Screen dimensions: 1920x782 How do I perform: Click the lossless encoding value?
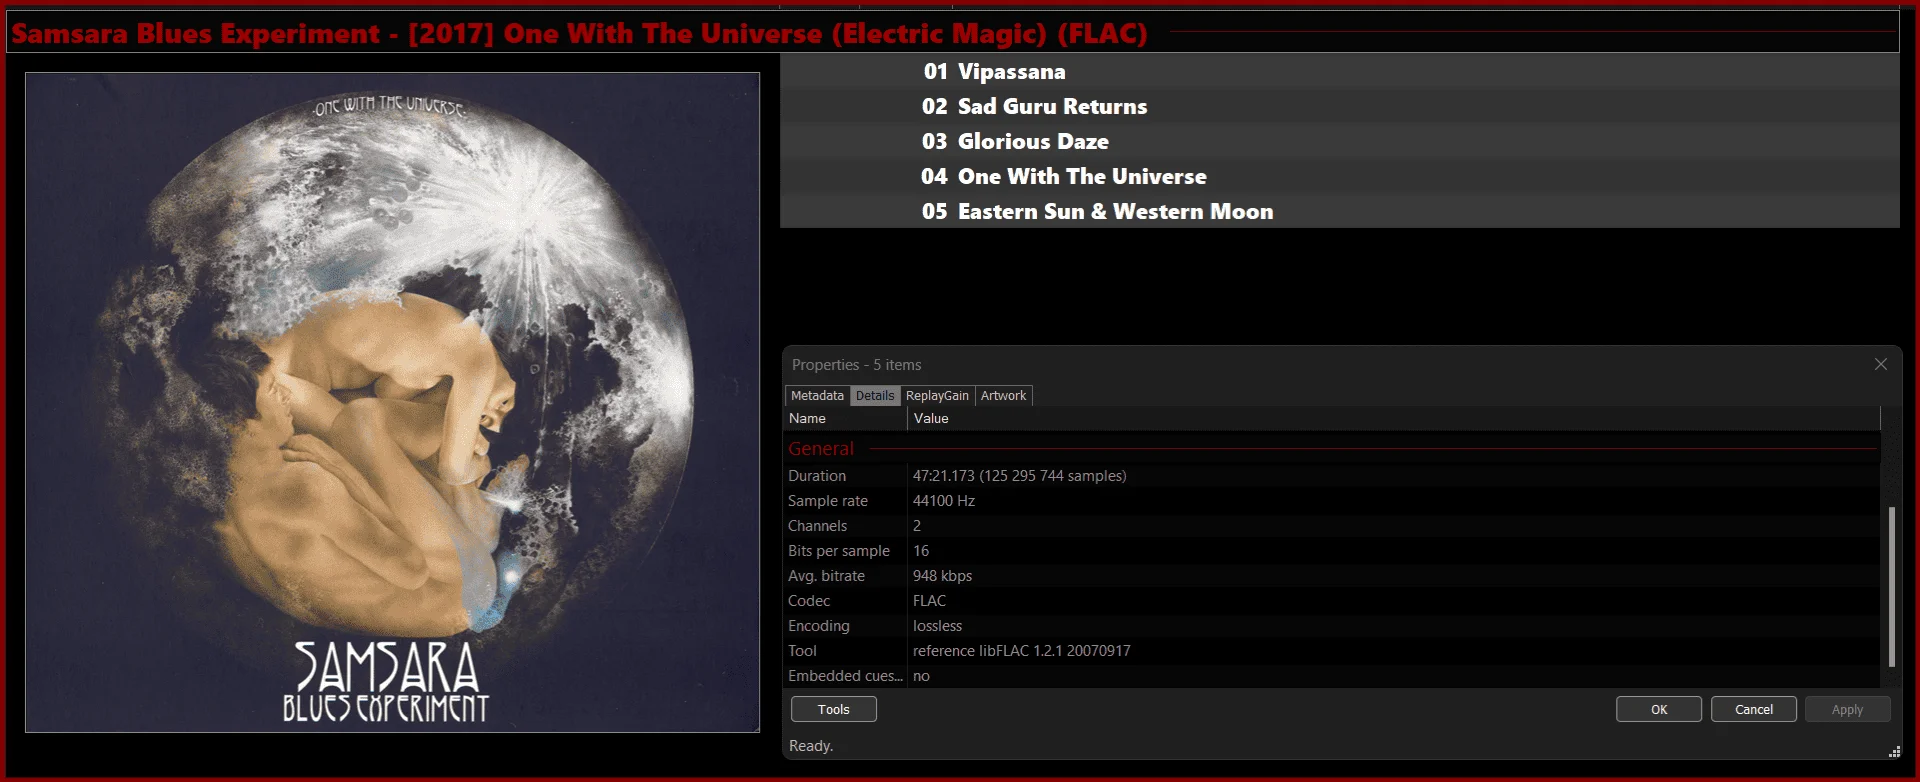tap(937, 626)
